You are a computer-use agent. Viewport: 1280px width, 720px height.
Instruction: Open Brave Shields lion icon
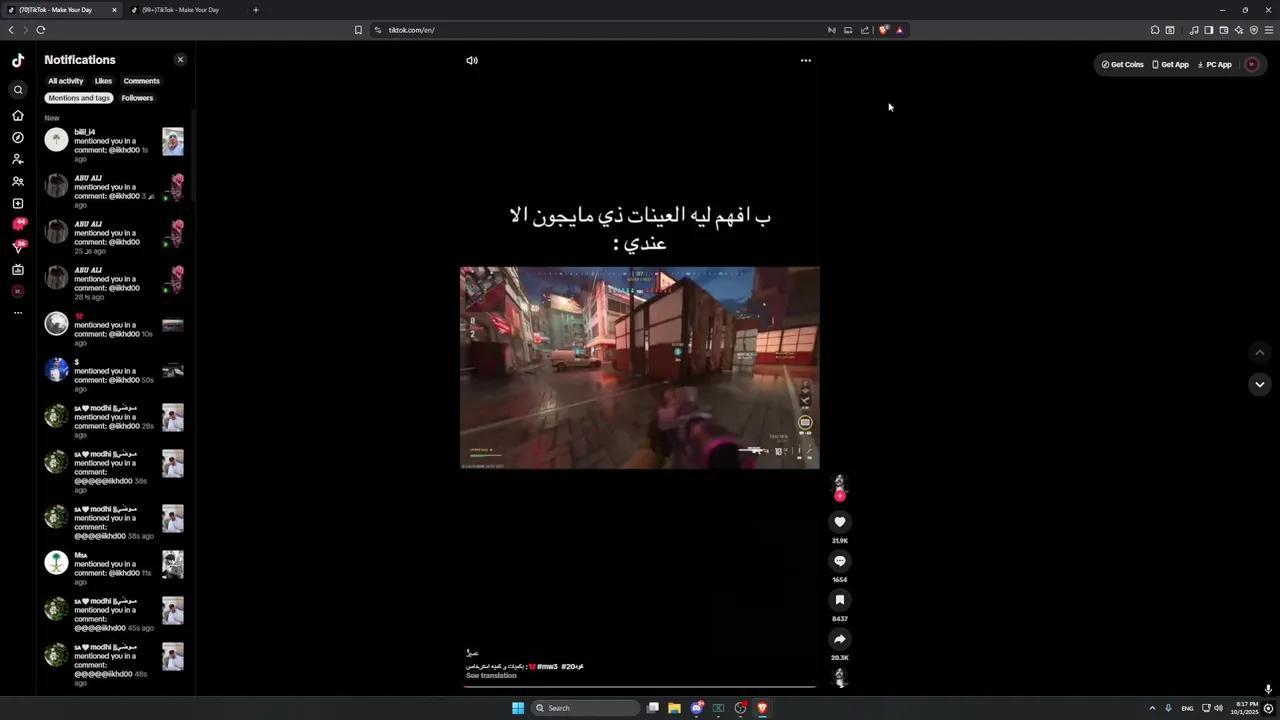(883, 30)
